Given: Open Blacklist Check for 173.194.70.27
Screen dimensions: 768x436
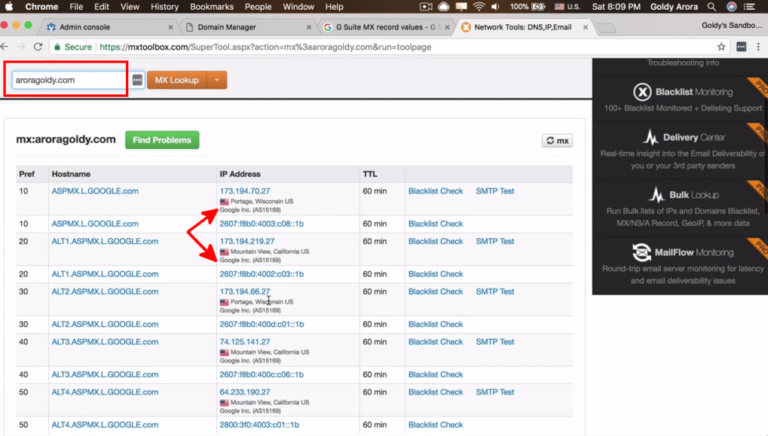Looking at the screenshot, I should click(x=435, y=191).
